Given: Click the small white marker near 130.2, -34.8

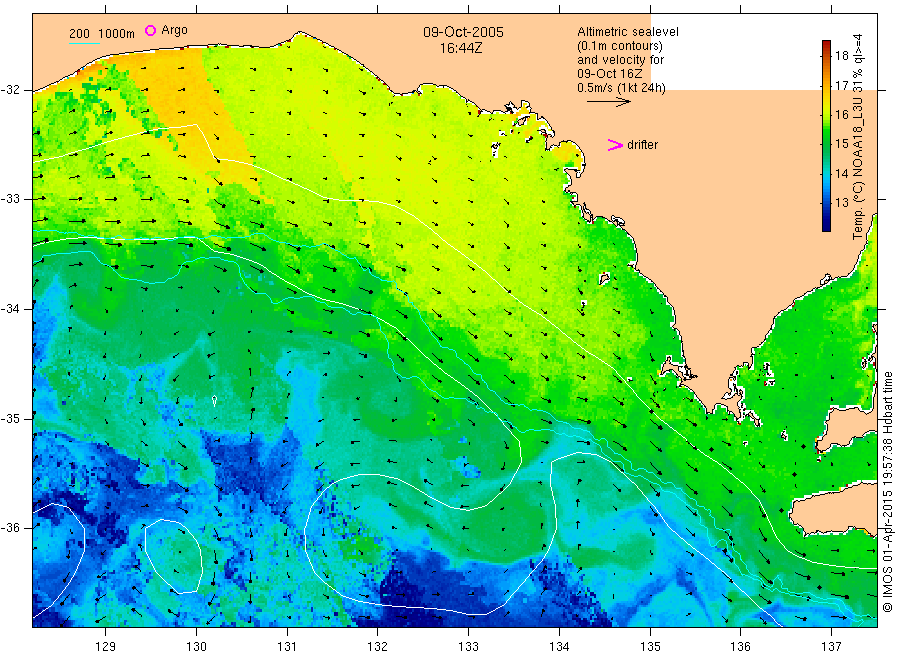Looking at the screenshot, I should point(214,400).
